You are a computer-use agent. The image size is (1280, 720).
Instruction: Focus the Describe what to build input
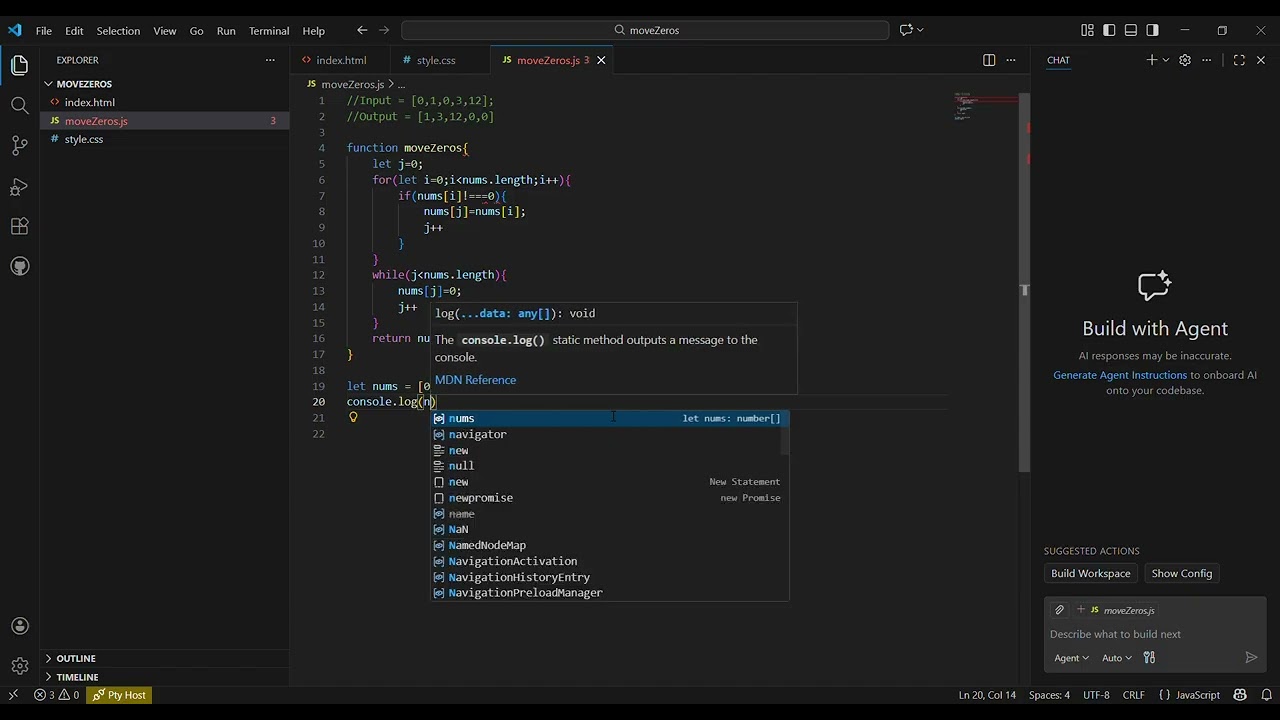pos(1154,634)
